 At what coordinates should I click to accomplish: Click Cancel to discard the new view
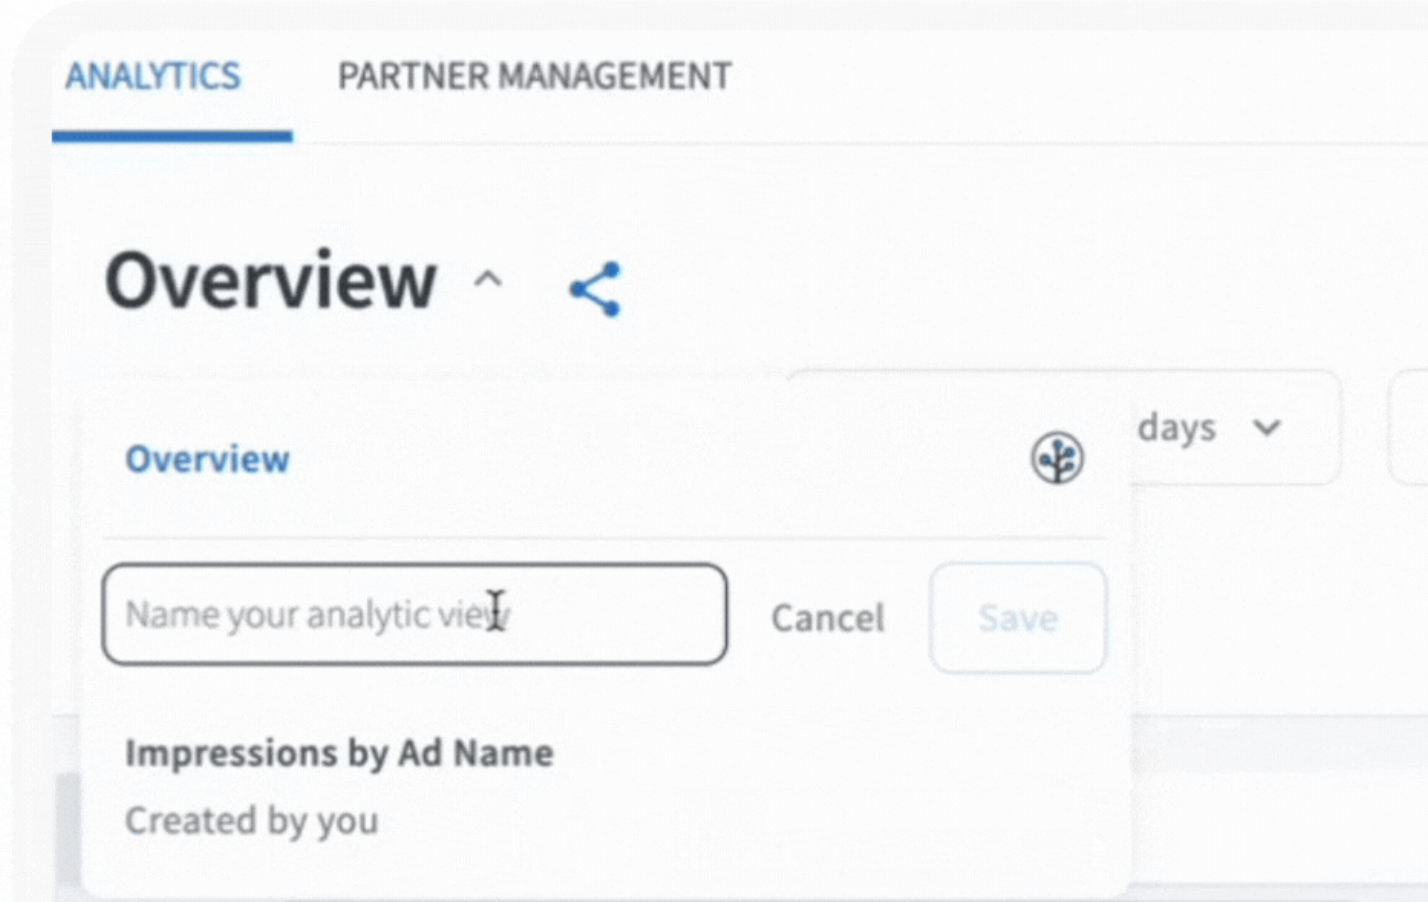[828, 618]
